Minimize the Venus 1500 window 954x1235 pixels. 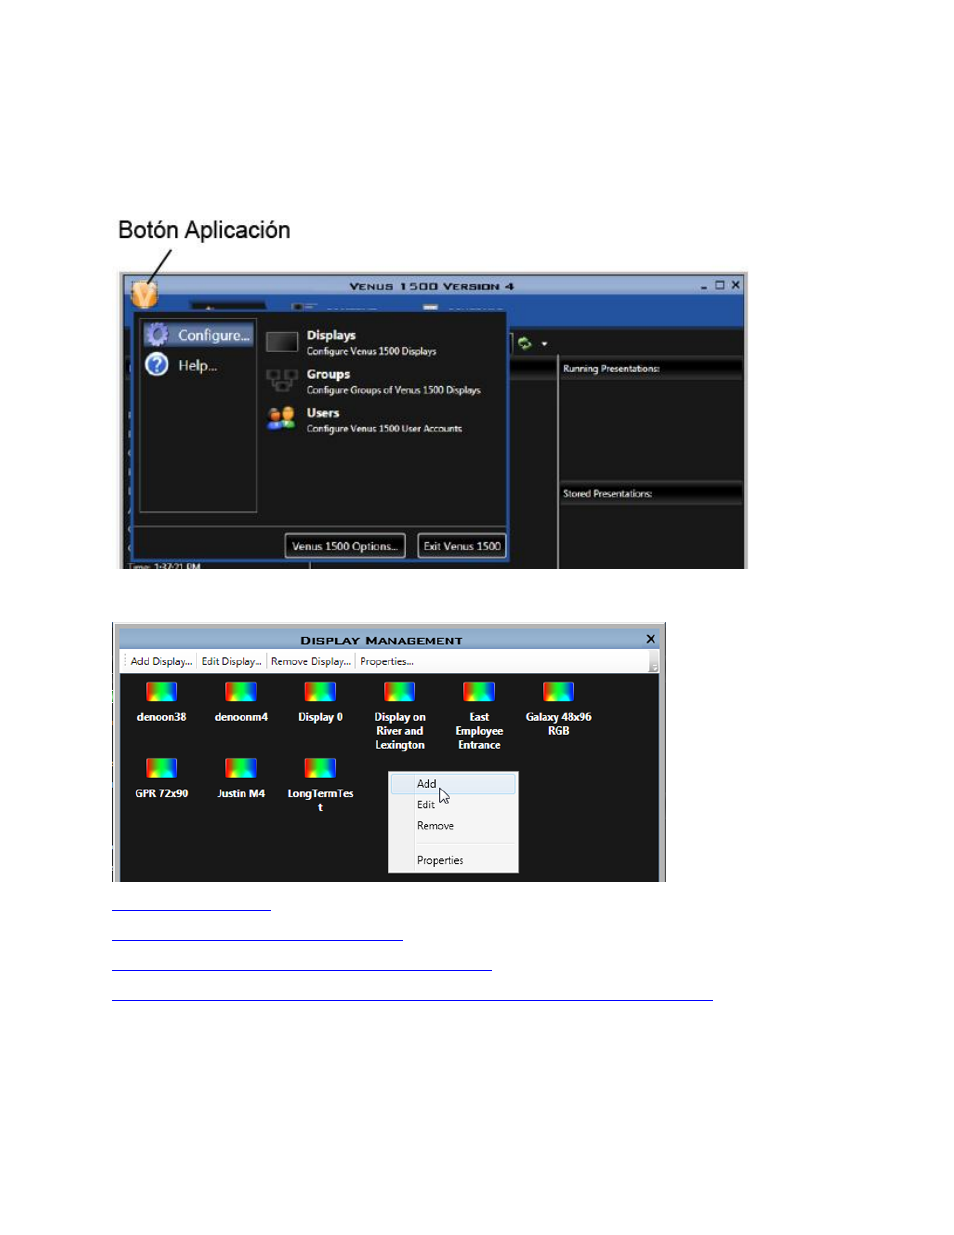(x=704, y=286)
